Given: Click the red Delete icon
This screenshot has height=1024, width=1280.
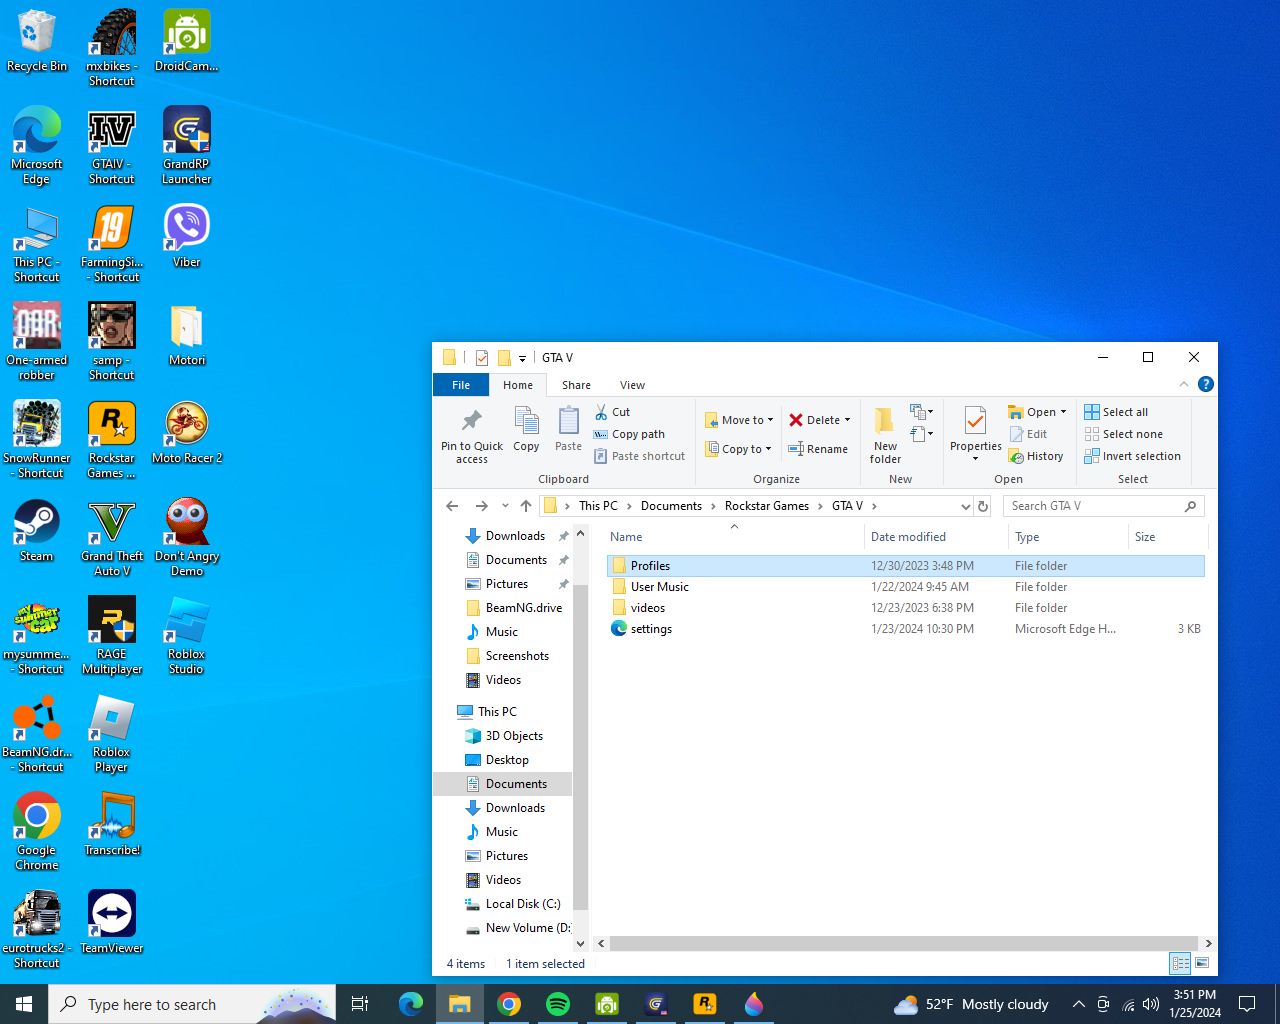Looking at the screenshot, I should (x=796, y=420).
